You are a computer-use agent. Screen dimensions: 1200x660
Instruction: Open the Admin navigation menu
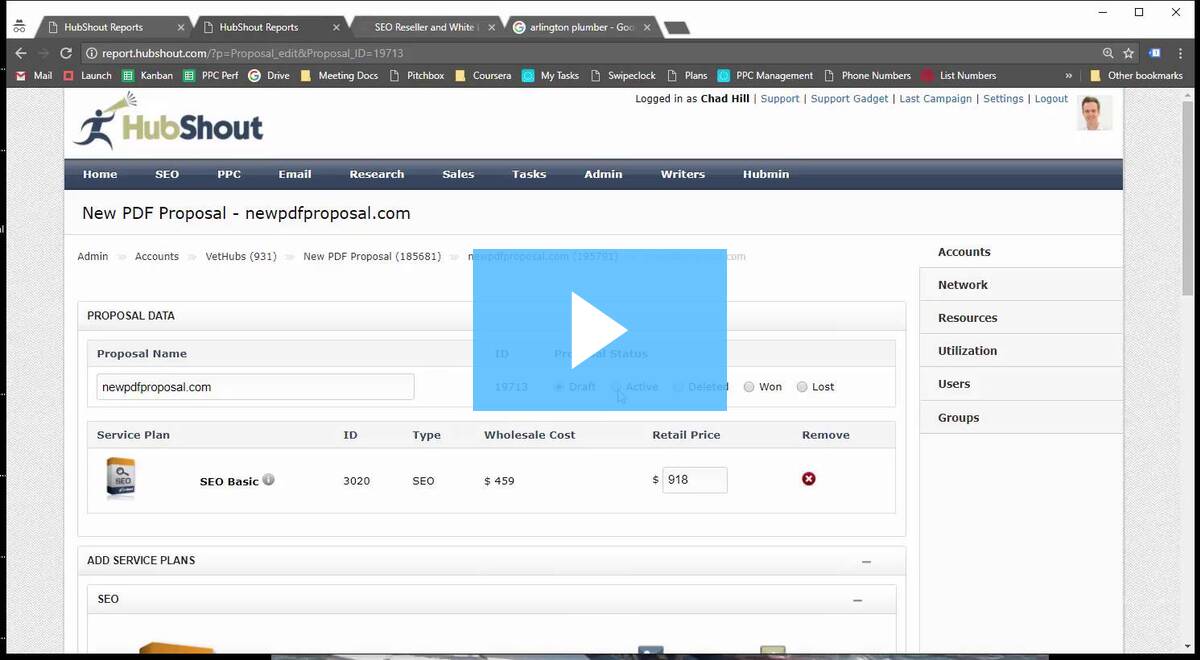603,174
